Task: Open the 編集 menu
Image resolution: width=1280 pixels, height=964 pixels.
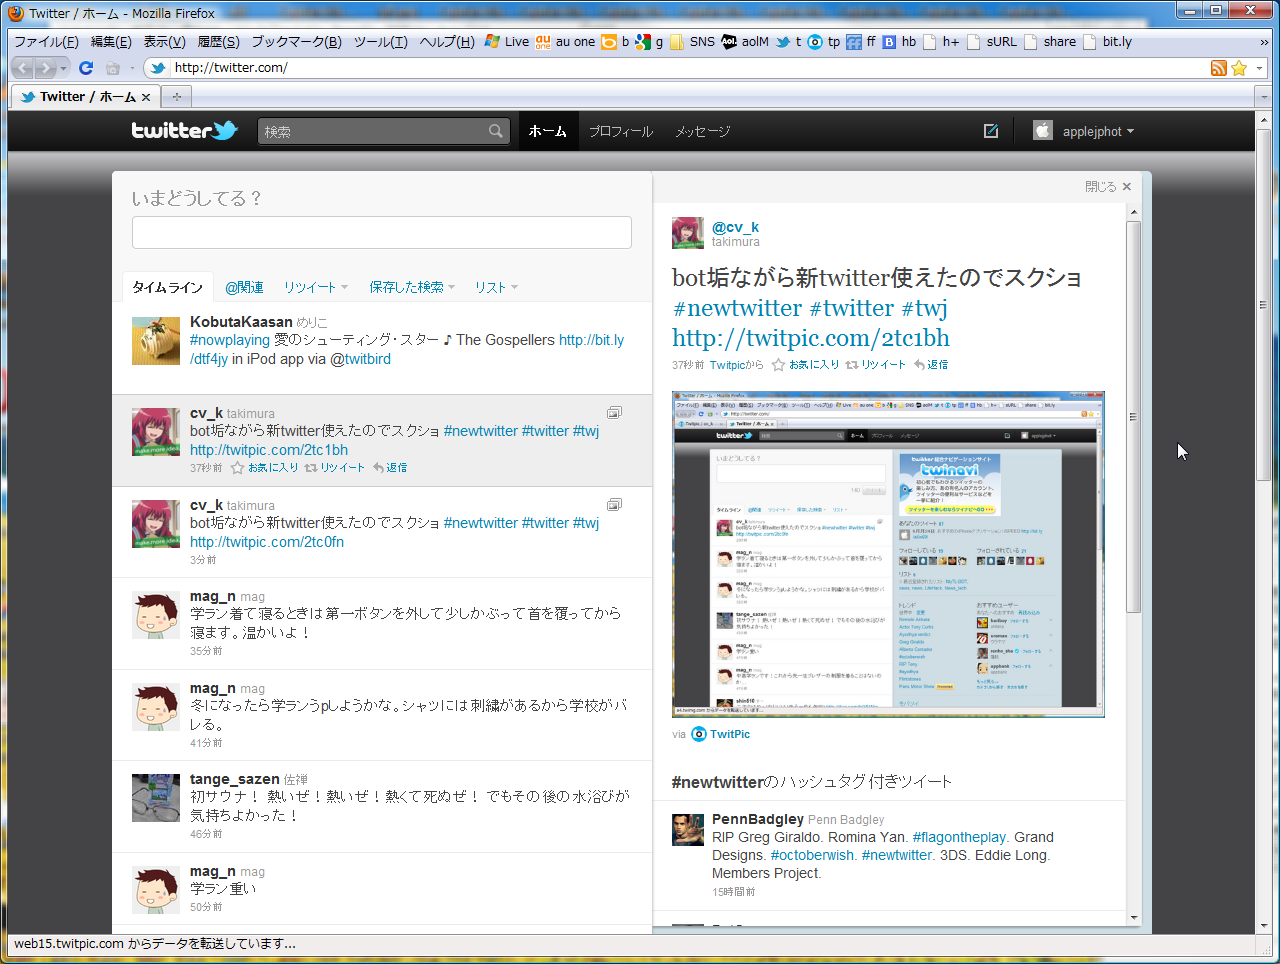Action: [x=111, y=42]
